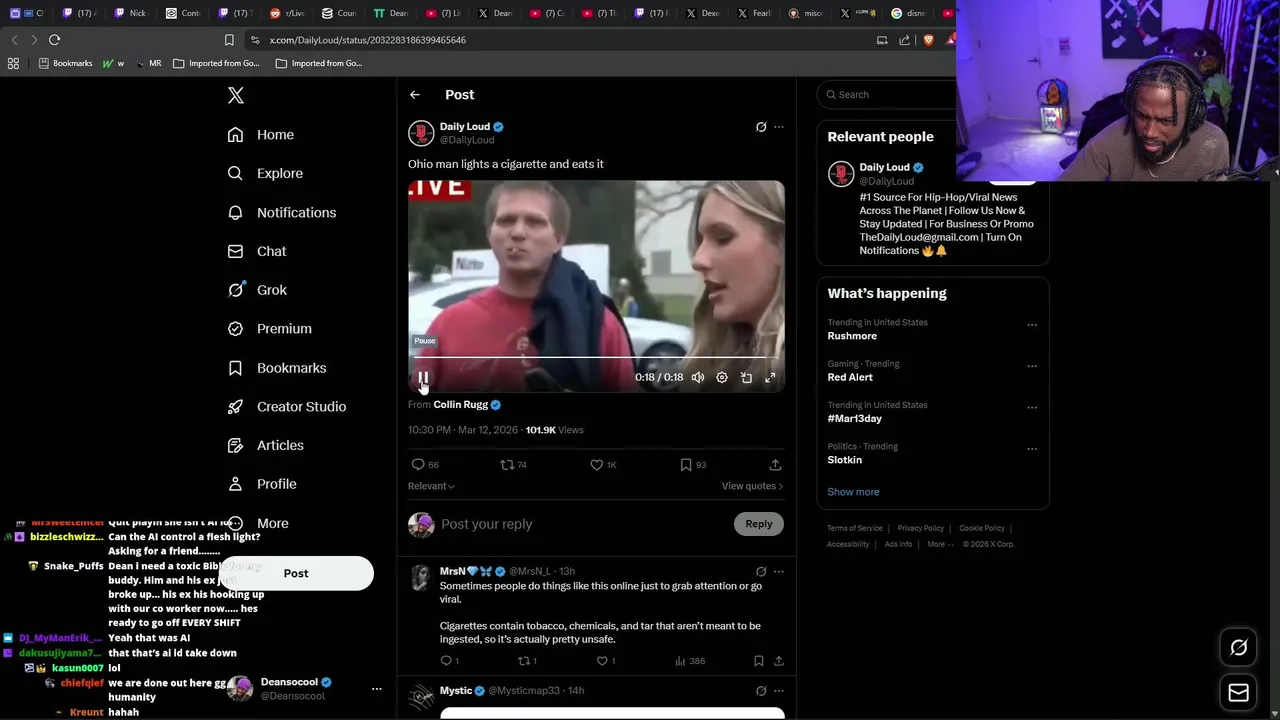Open video settings gear icon
The image size is (1280, 720).
722,377
